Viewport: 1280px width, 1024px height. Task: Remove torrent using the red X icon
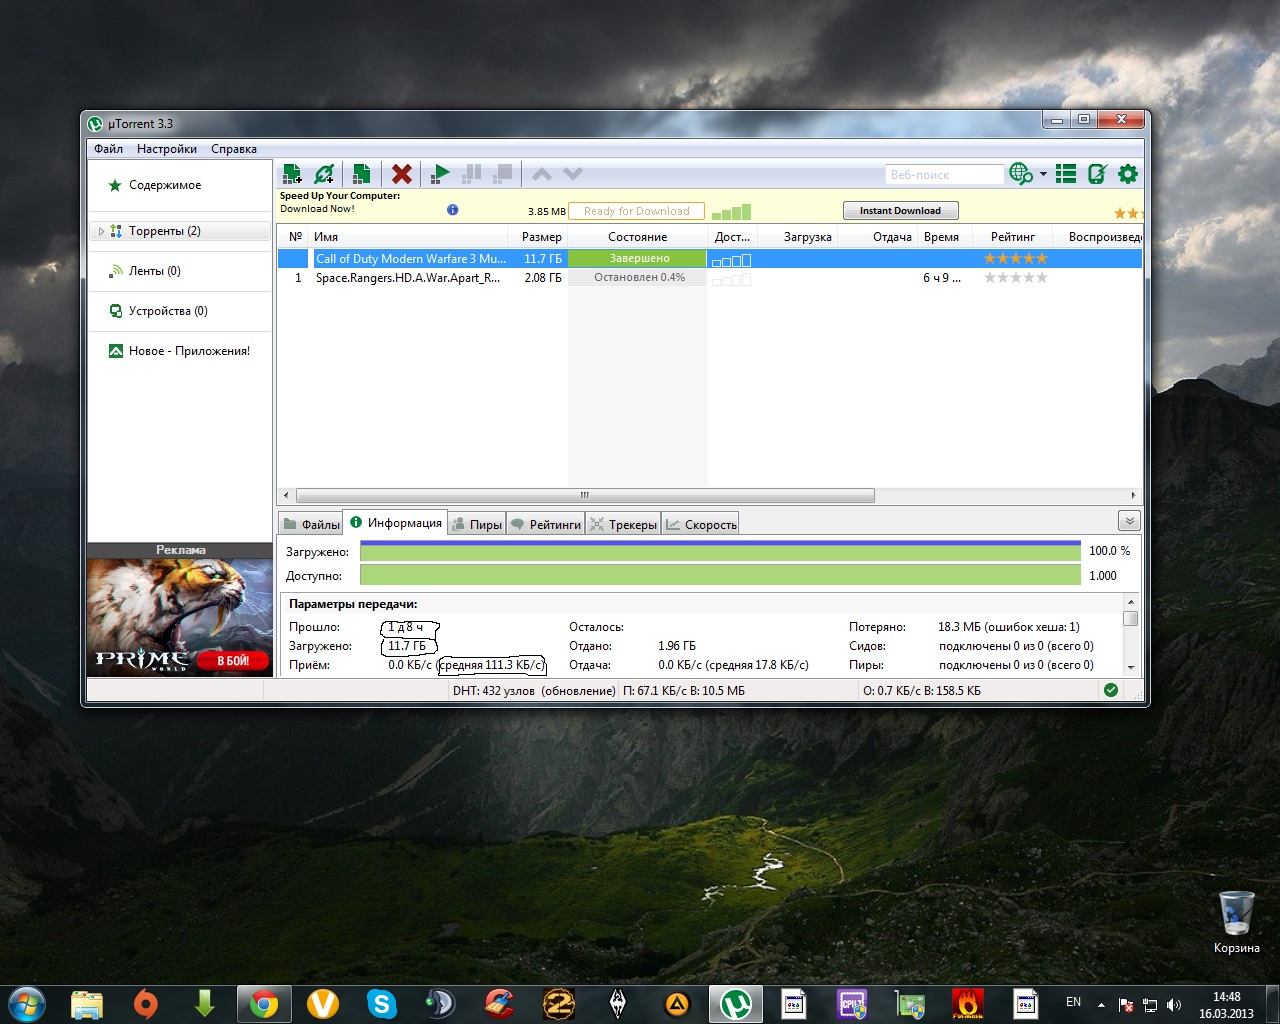coord(402,174)
